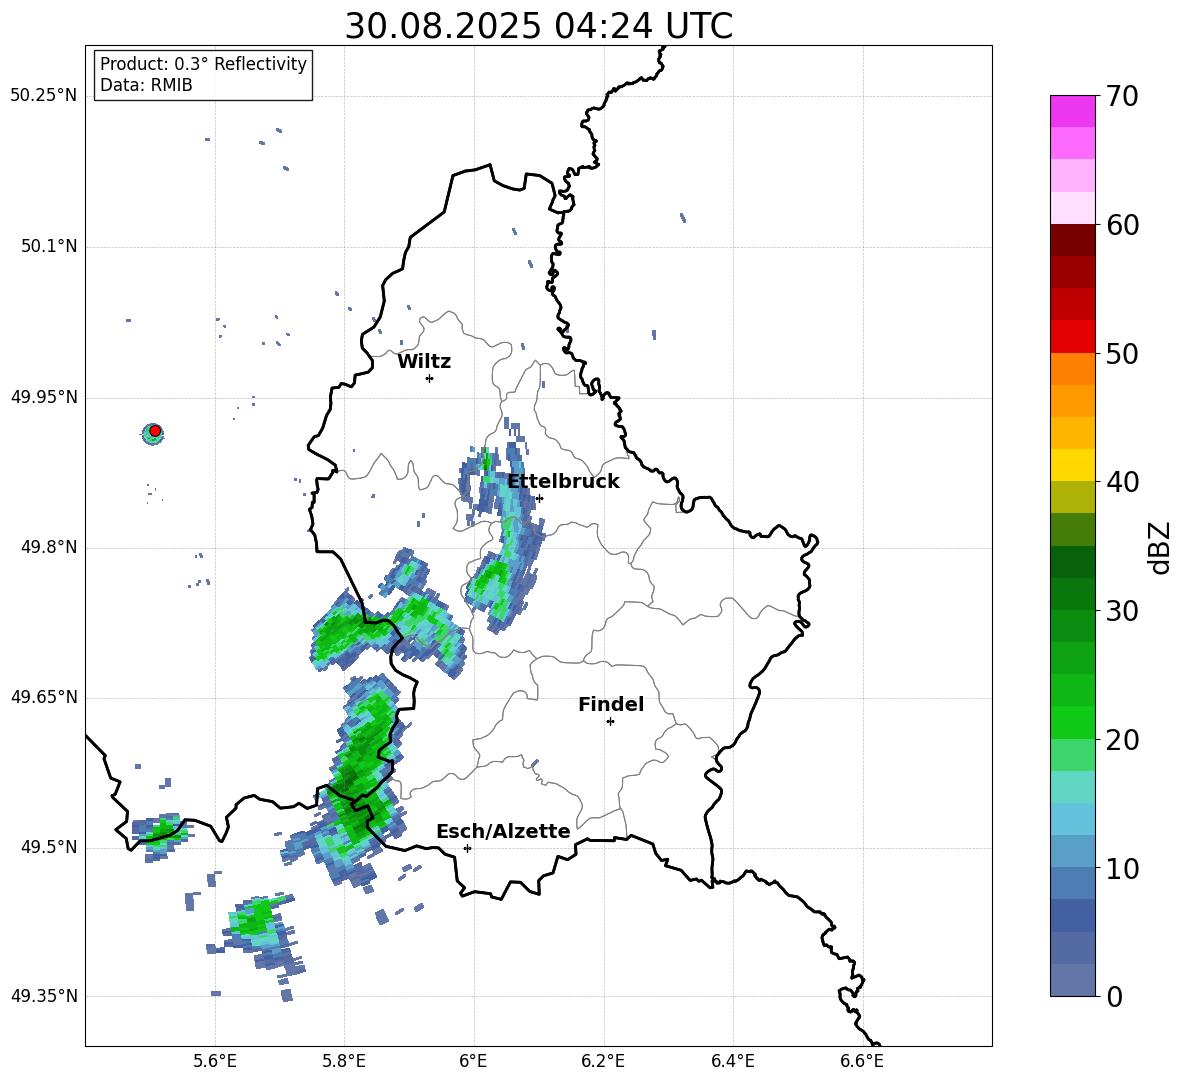Click the 6.2°E longitude label
The image size is (1184, 1081).
[603, 1061]
